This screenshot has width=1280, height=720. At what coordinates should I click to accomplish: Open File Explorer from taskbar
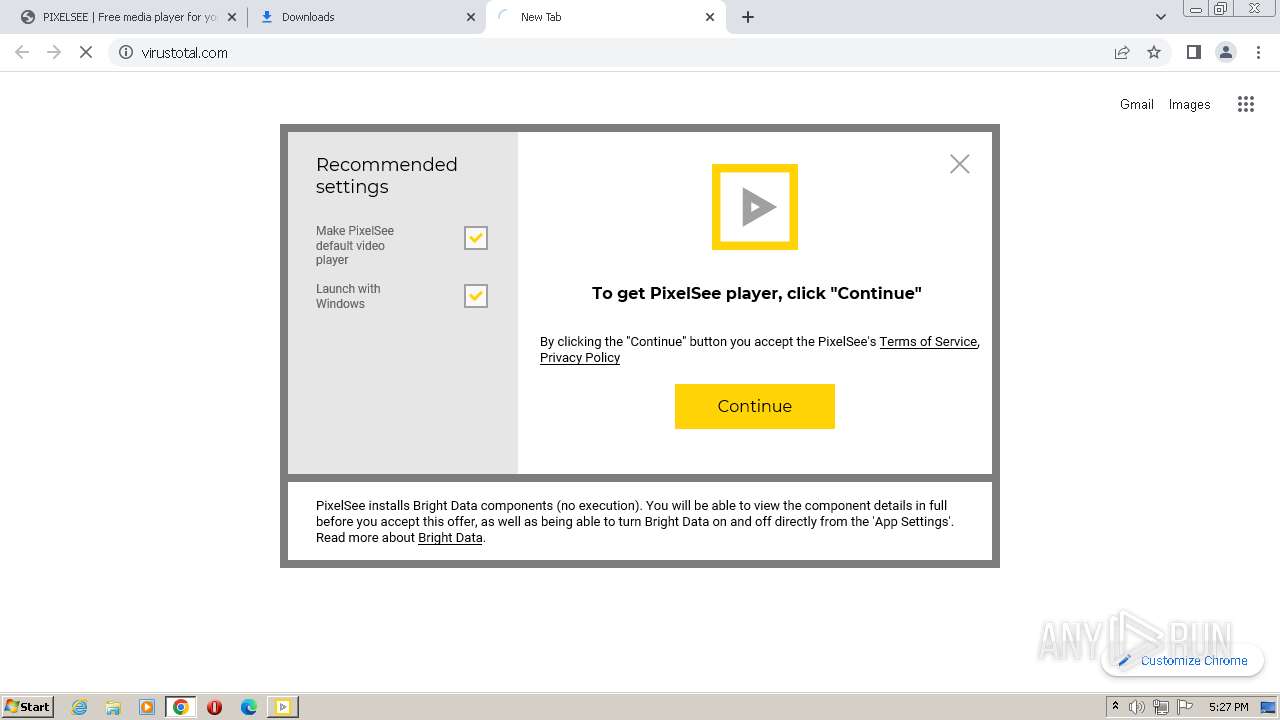[x=113, y=707]
